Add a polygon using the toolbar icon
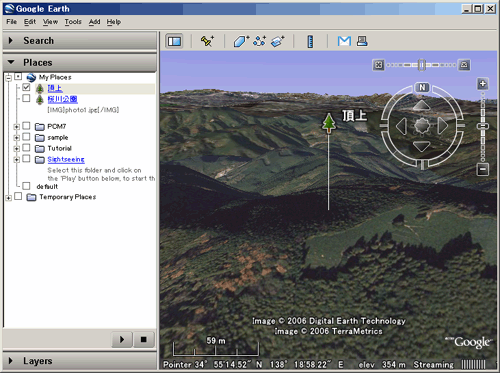The image size is (500, 373). [241, 41]
